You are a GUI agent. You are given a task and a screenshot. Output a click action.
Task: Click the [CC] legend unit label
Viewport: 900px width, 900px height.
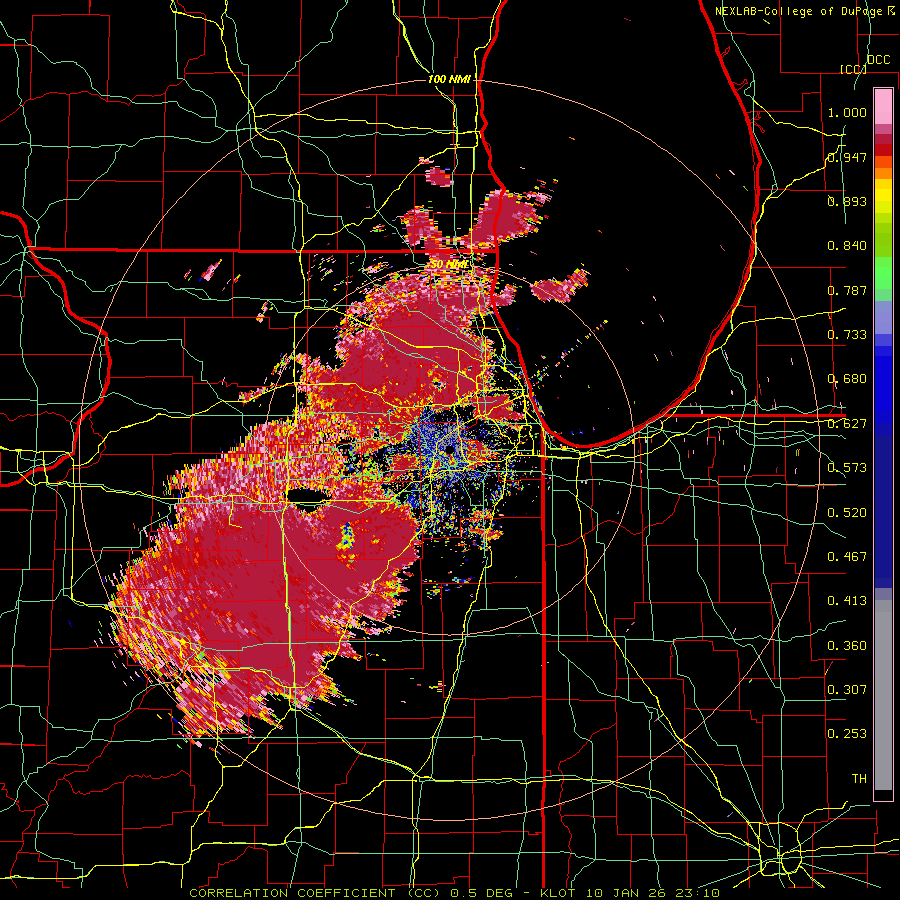point(853,69)
